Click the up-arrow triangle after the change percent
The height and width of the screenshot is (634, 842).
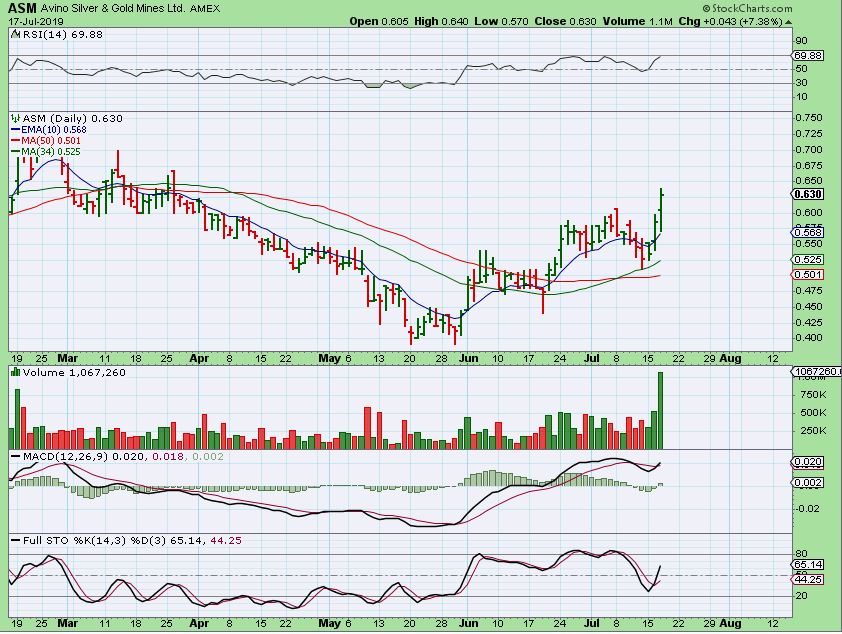[x=788, y=22]
